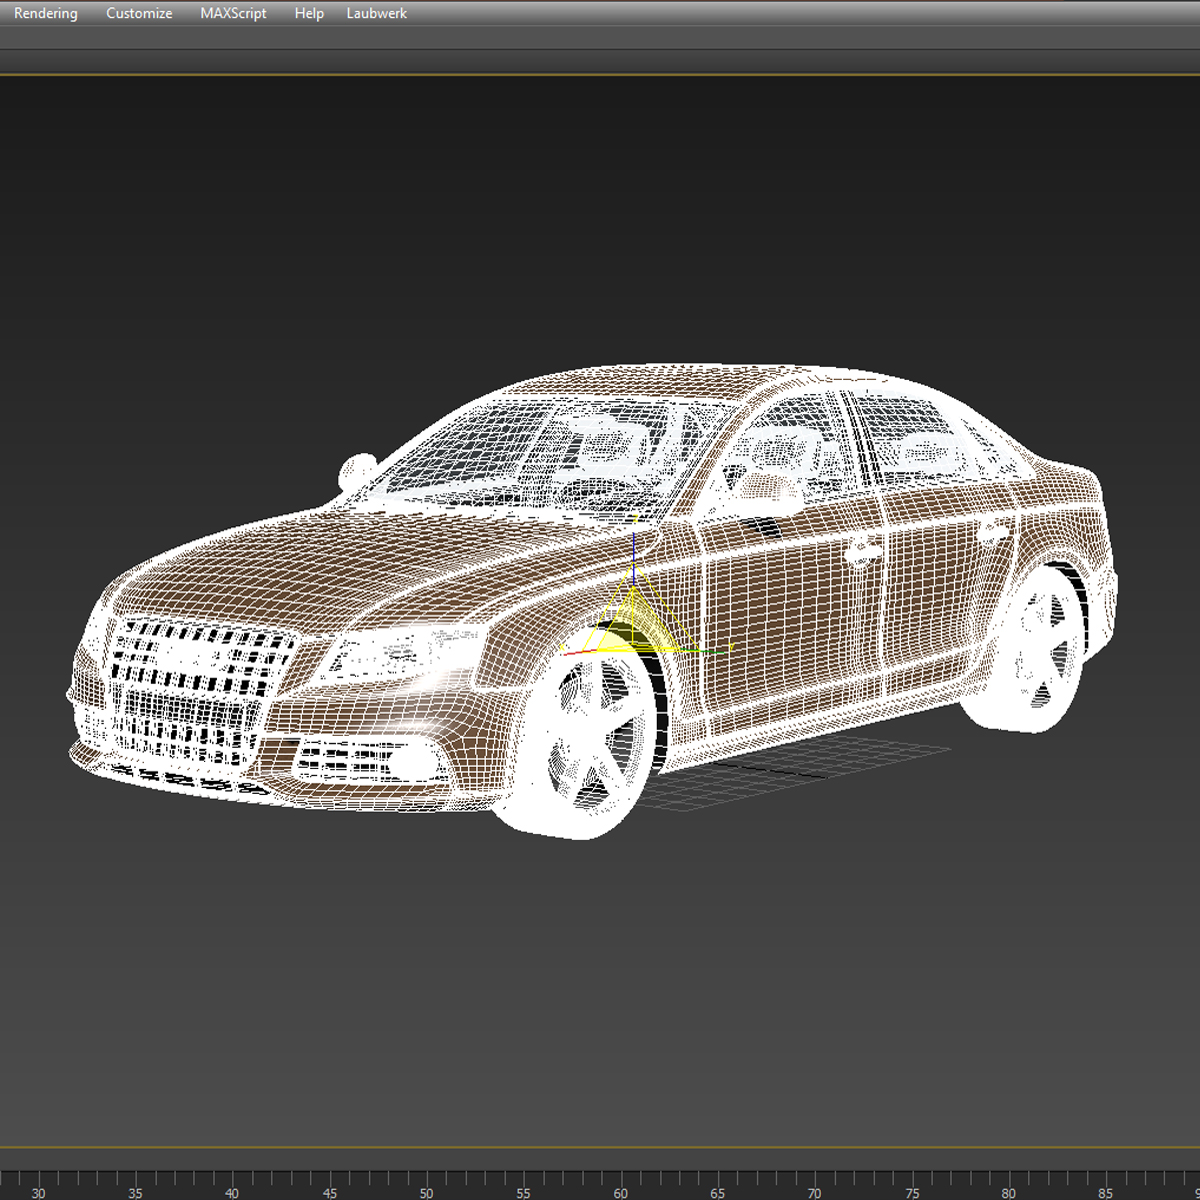Jump to frame 85 on the timeline
This screenshot has width=1200, height=1200.
pyautogui.click(x=1105, y=1190)
